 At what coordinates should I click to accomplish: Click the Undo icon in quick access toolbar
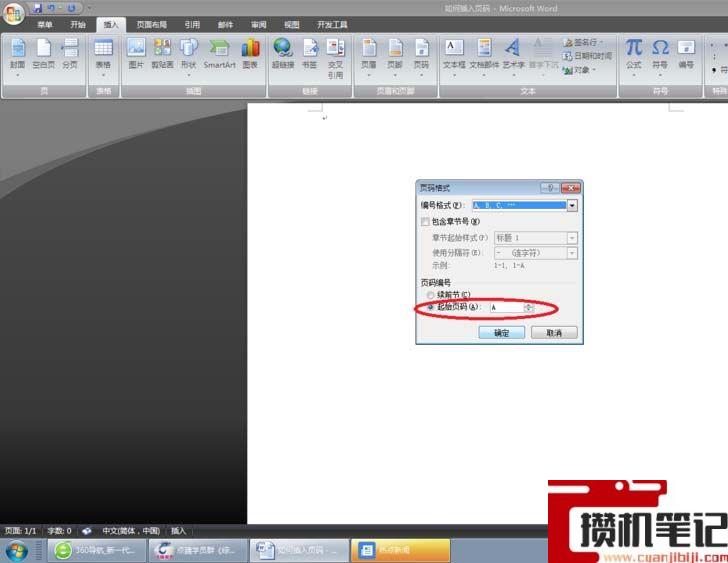52,8
